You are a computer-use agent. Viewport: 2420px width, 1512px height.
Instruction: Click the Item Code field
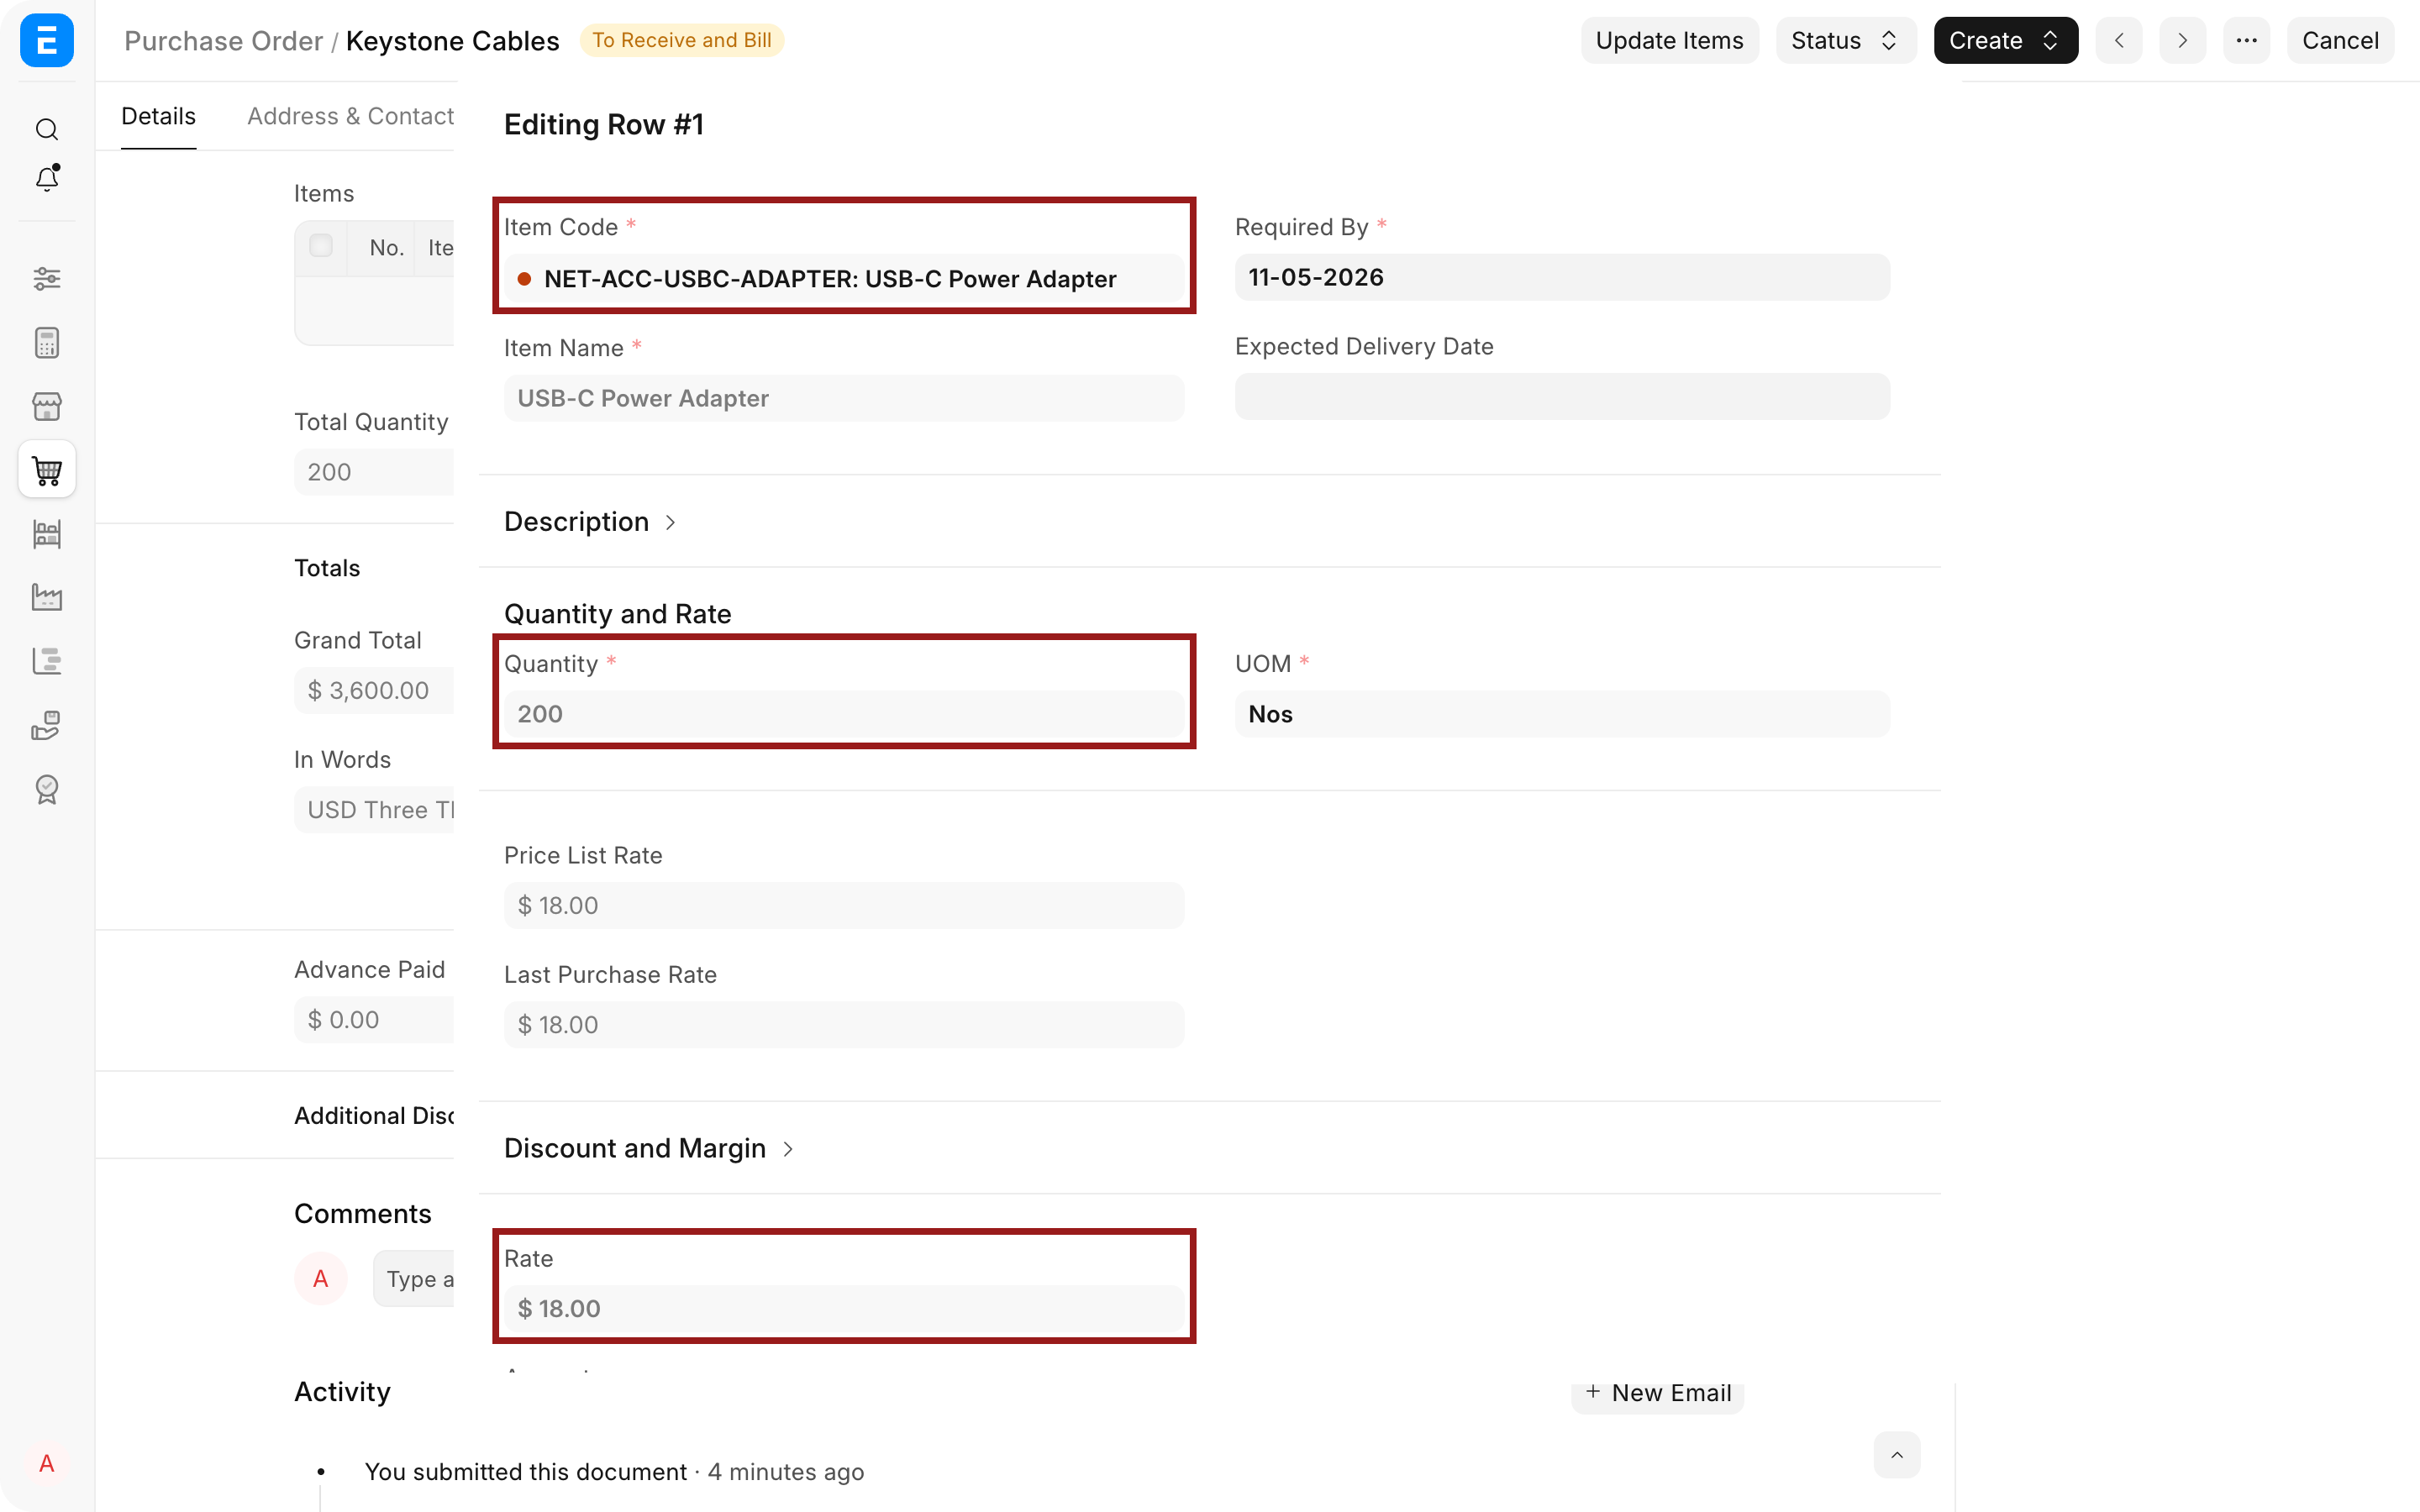[844, 279]
